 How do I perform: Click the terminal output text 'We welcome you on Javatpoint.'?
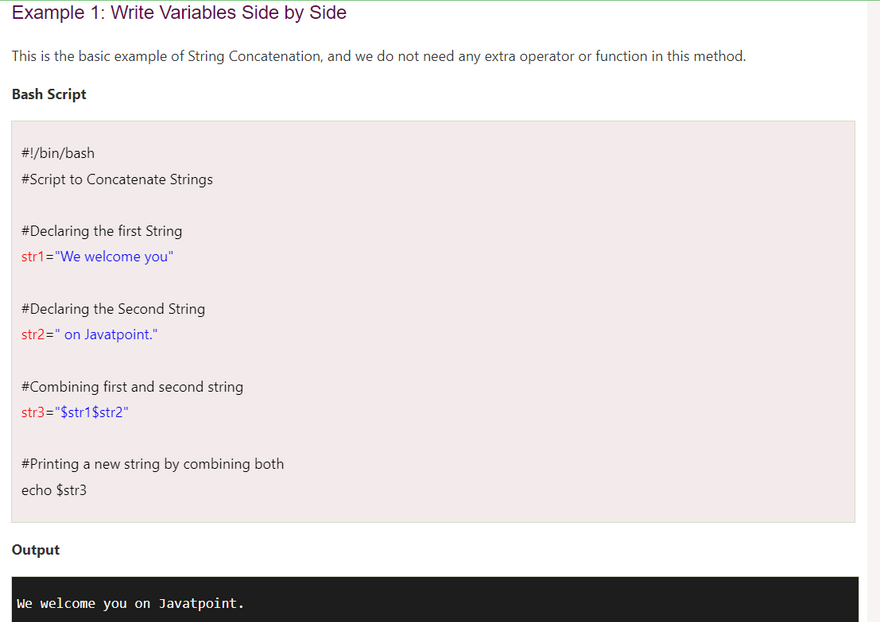click(130, 604)
